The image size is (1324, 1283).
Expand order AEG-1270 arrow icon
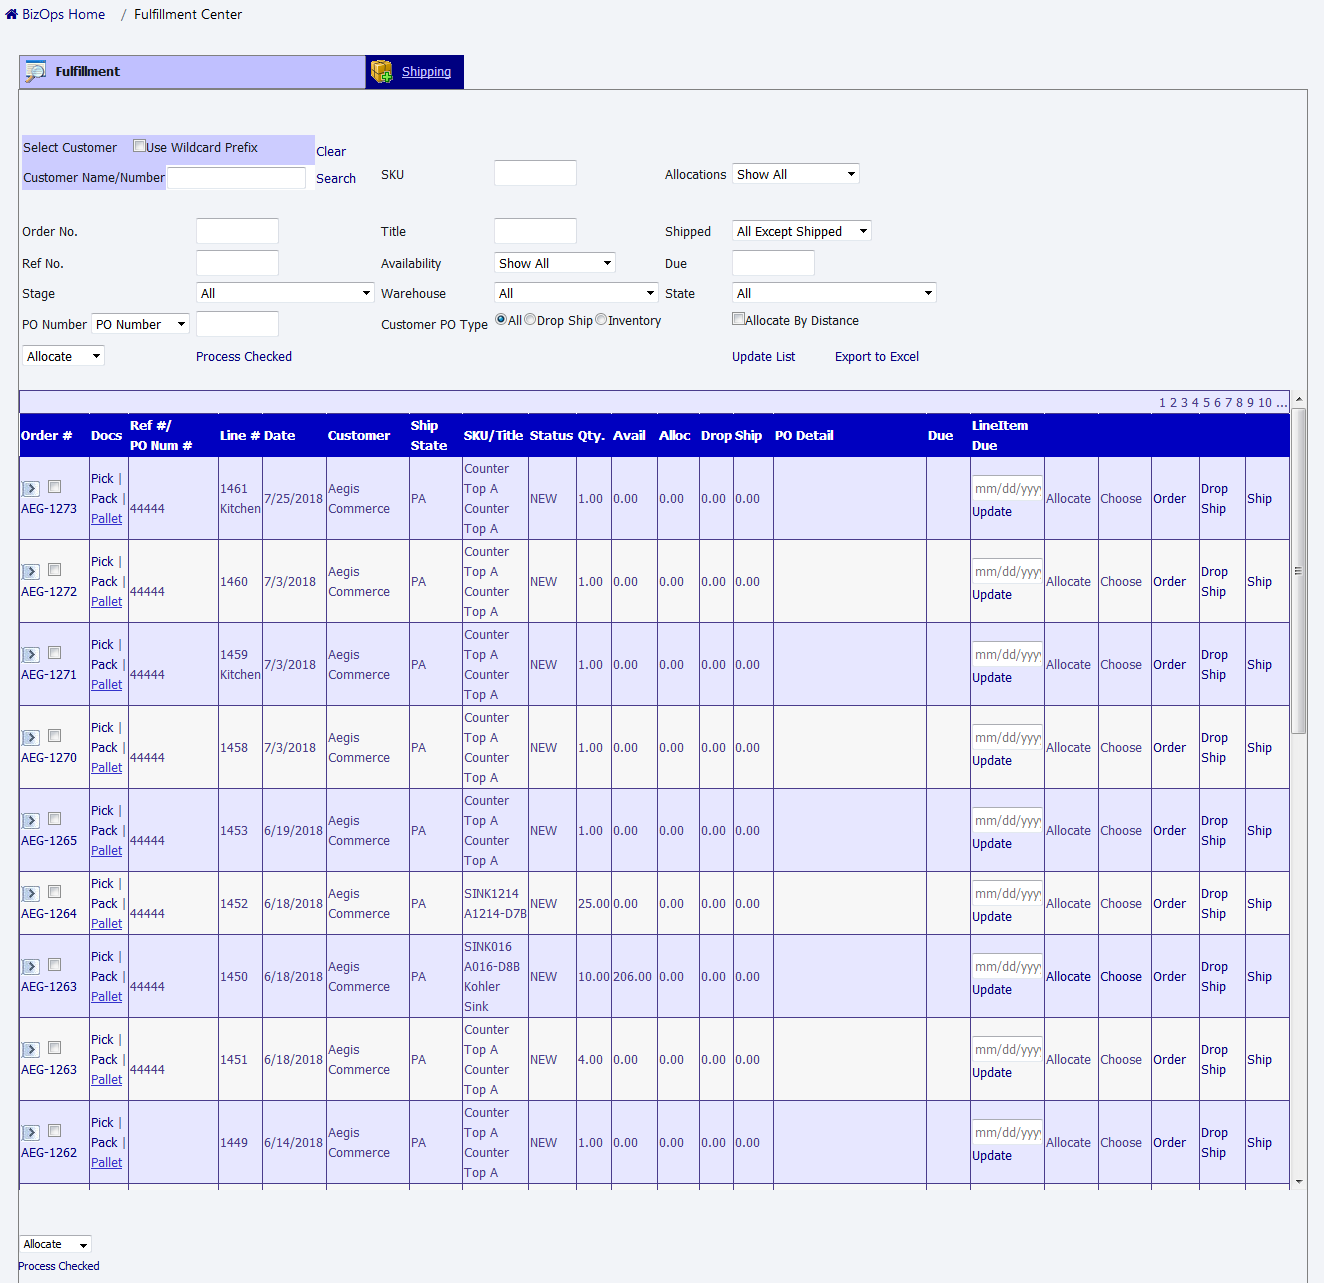pyautogui.click(x=31, y=738)
